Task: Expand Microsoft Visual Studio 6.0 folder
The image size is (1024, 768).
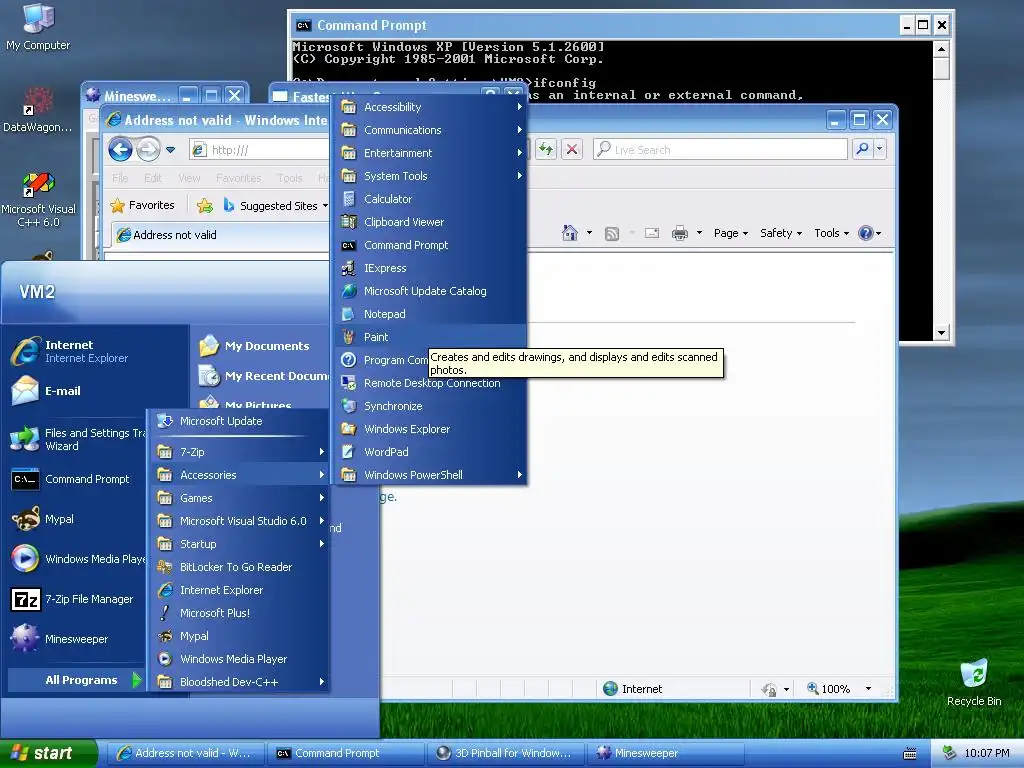Action: pyautogui.click(x=240, y=521)
